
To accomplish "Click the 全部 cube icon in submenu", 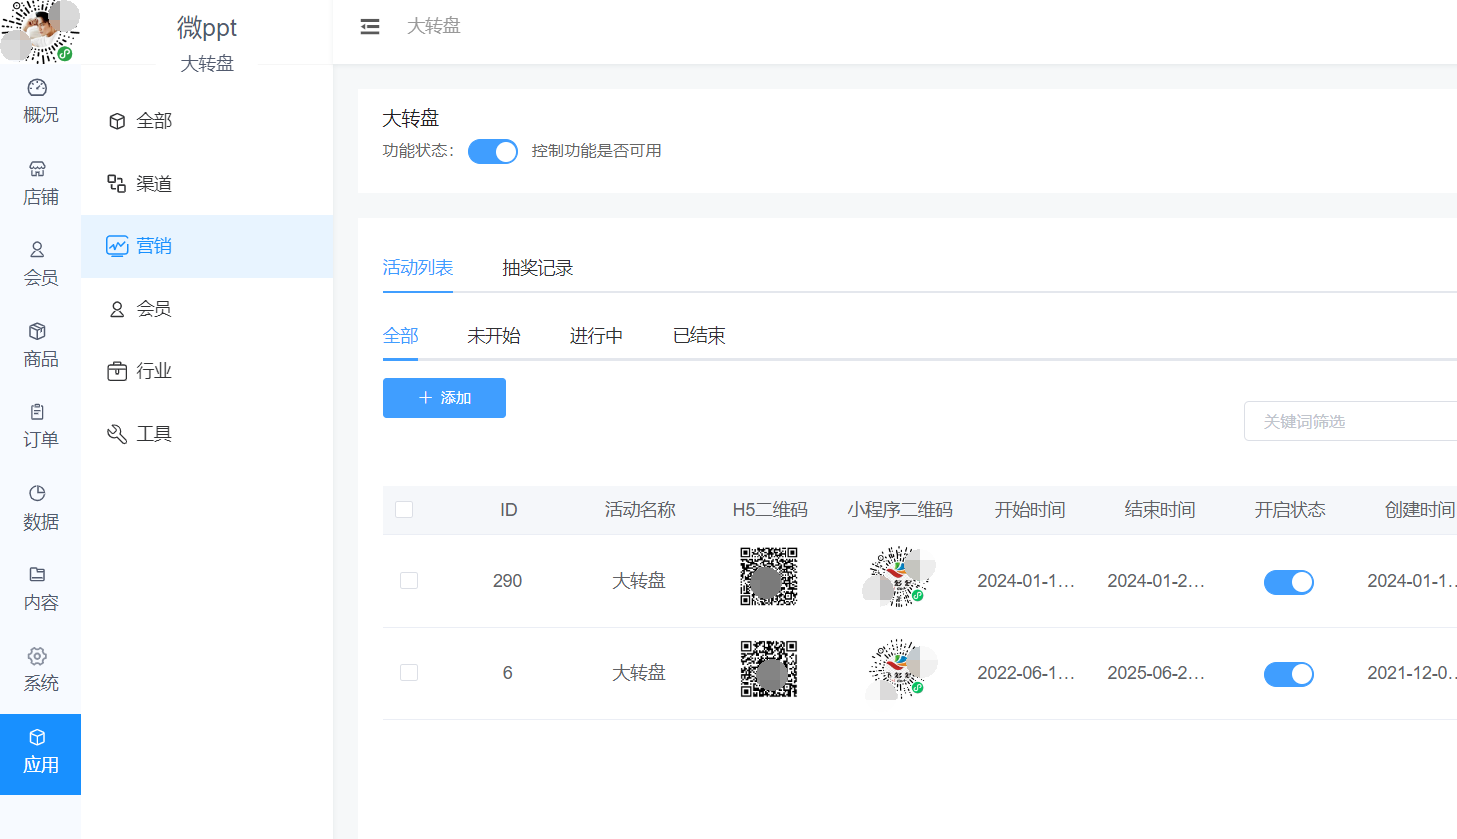I will pos(117,121).
